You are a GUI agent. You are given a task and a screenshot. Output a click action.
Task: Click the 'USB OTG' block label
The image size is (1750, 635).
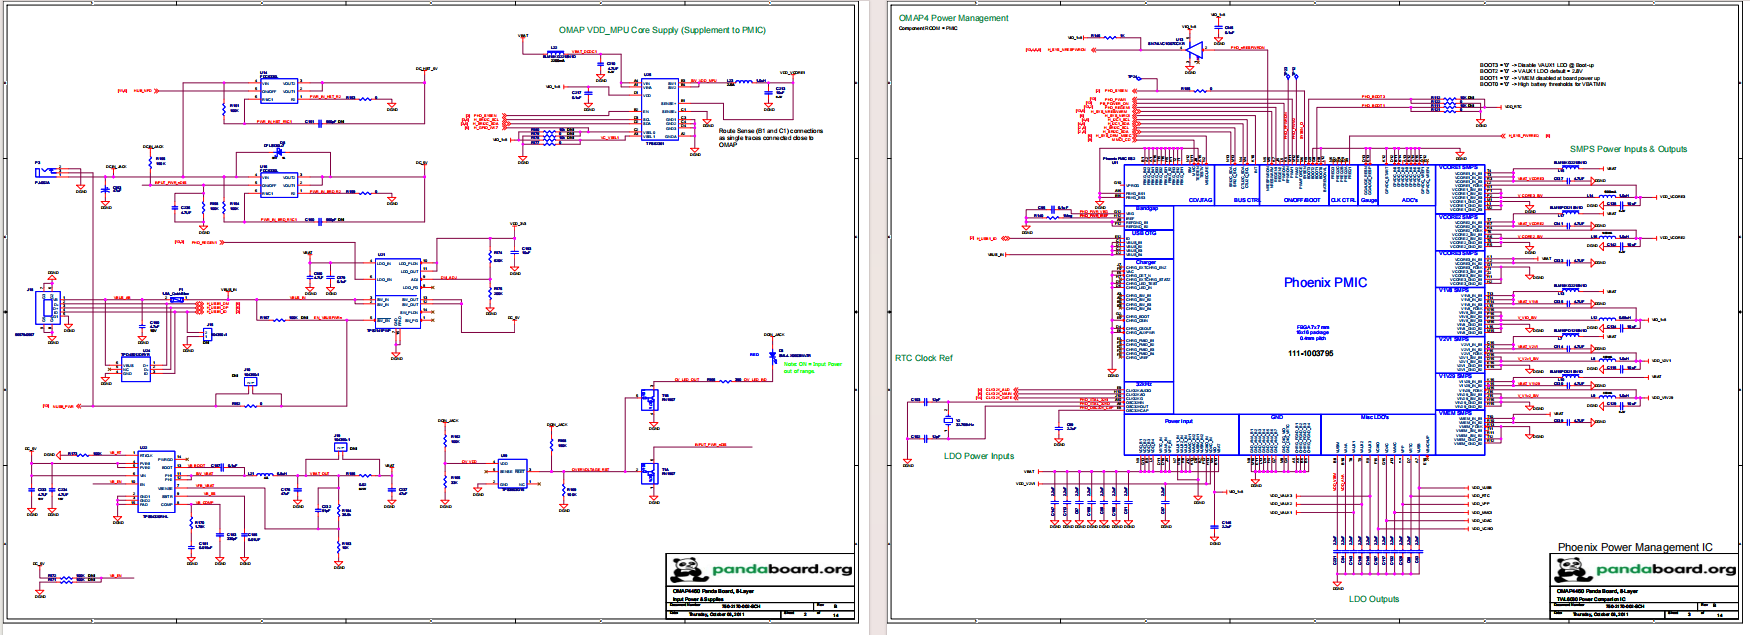click(x=1144, y=233)
